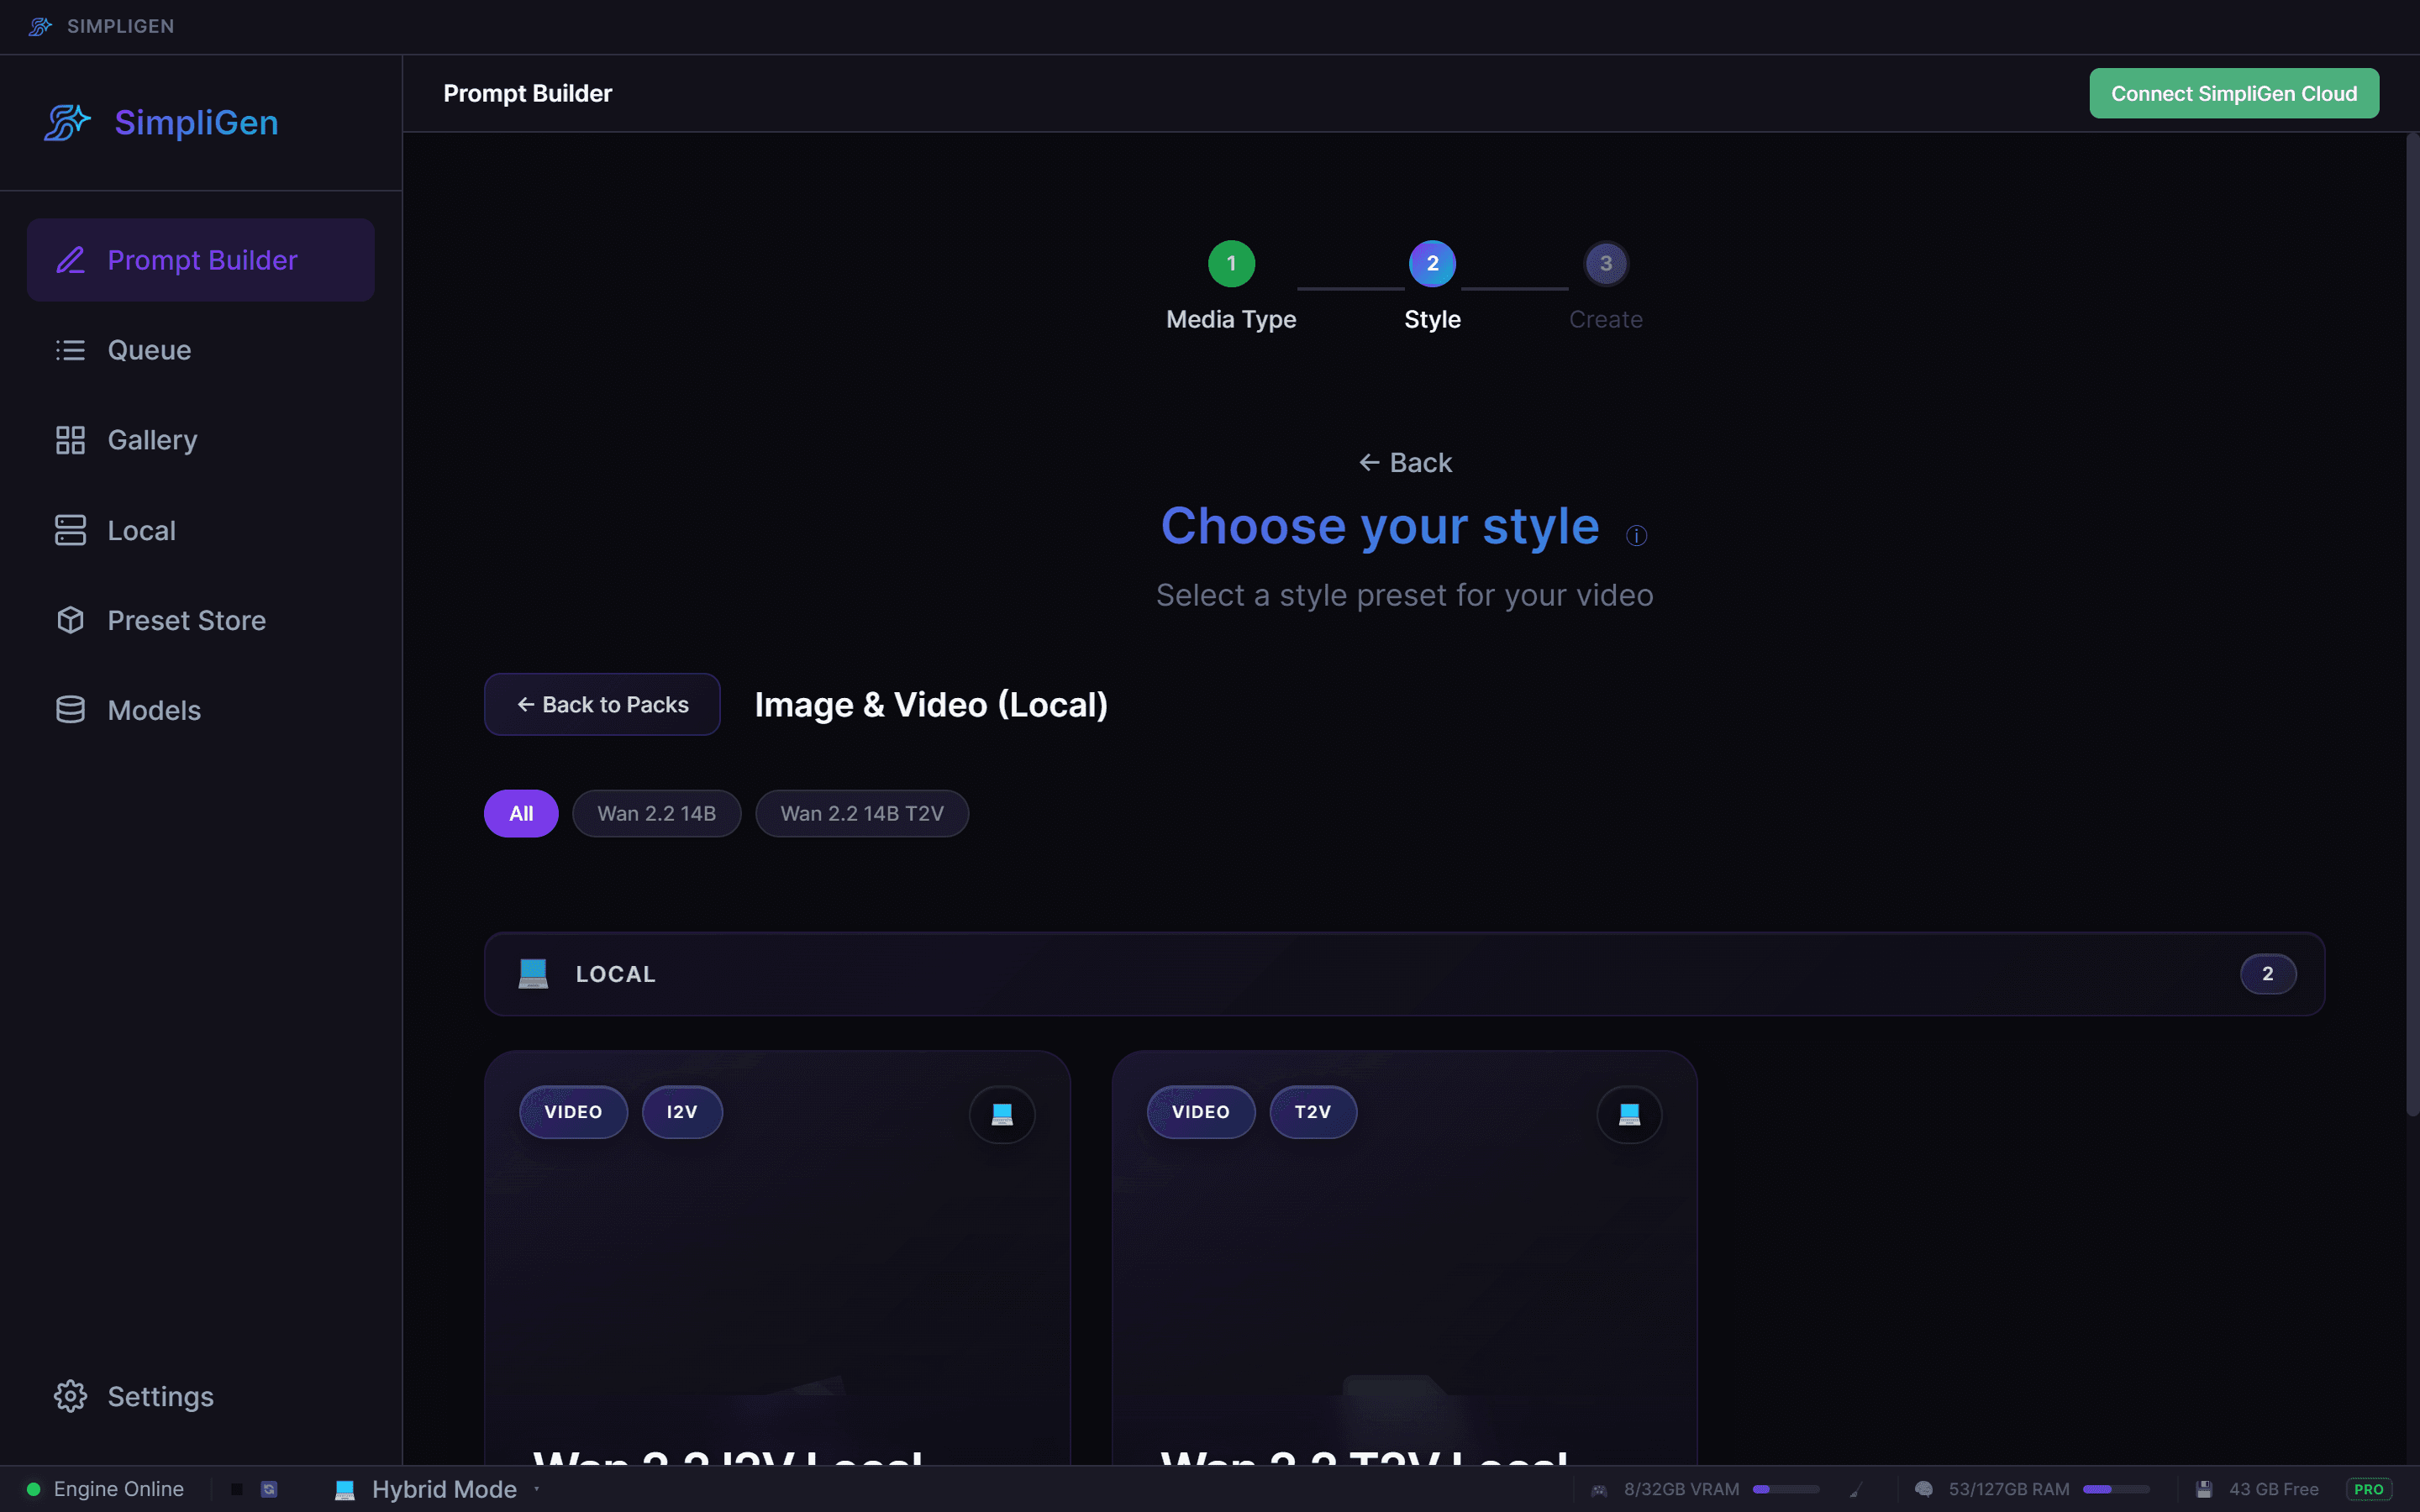This screenshot has width=2420, height=1512.
Task: Go to Queue in sidebar
Action: point(201,350)
